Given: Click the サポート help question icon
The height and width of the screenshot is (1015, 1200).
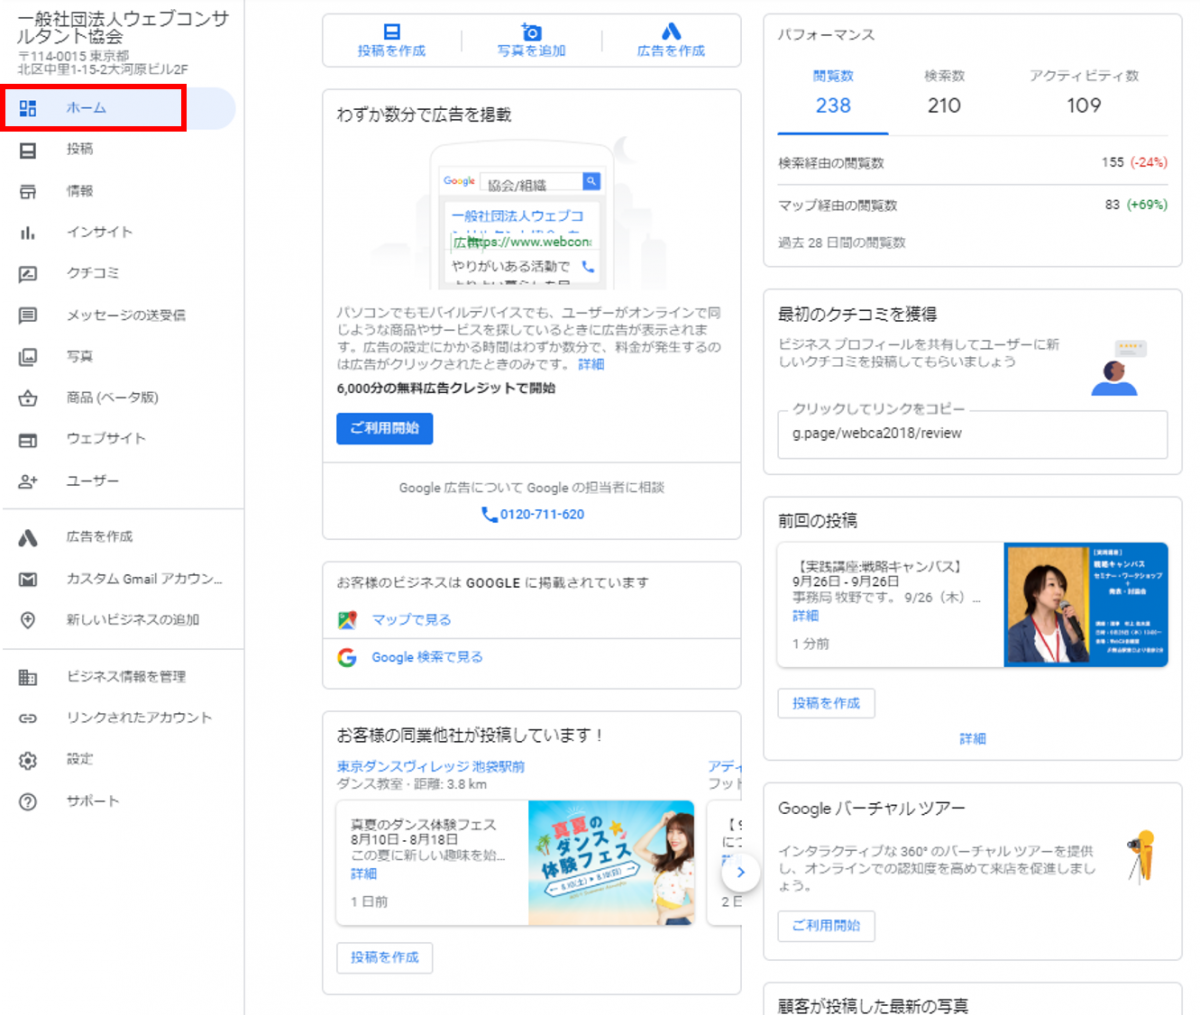Looking at the screenshot, I should [28, 802].
